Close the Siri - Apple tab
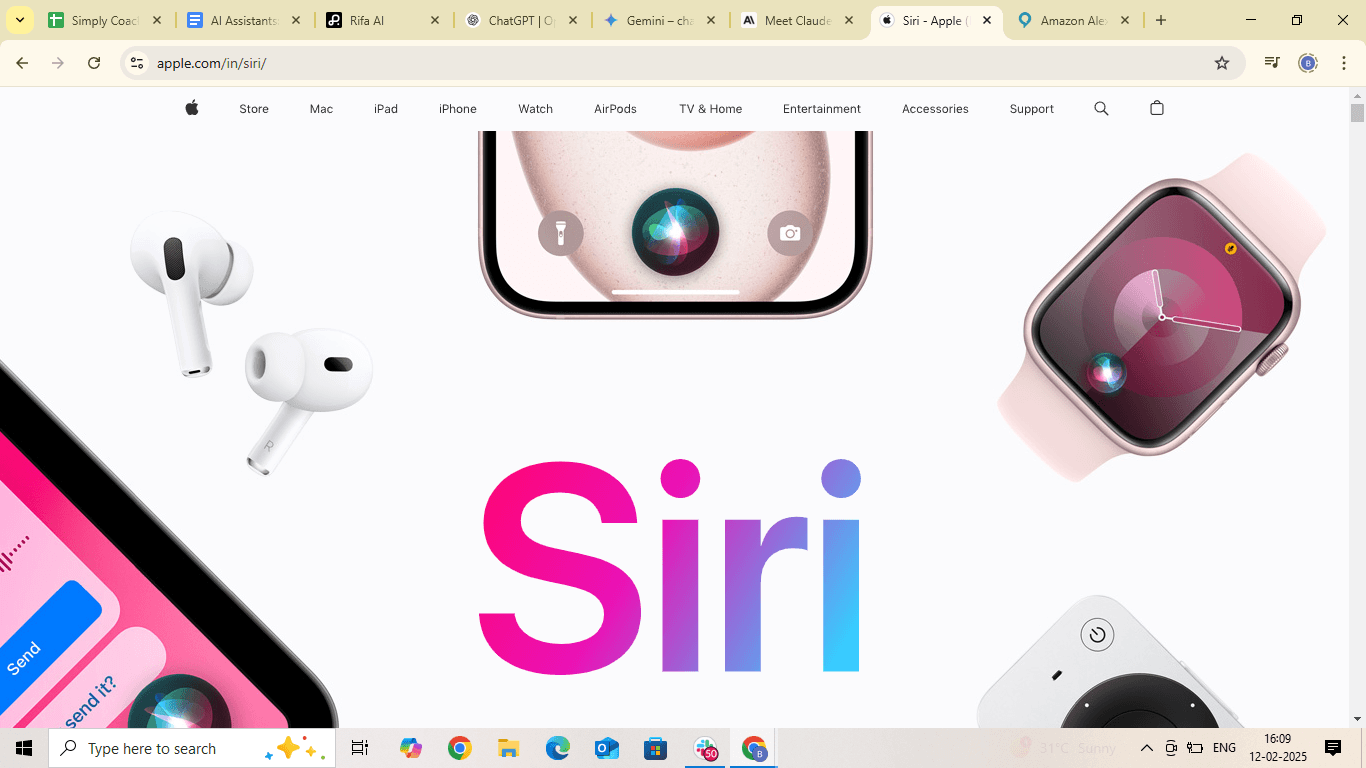1366x768 pixels. click(987, 20)
